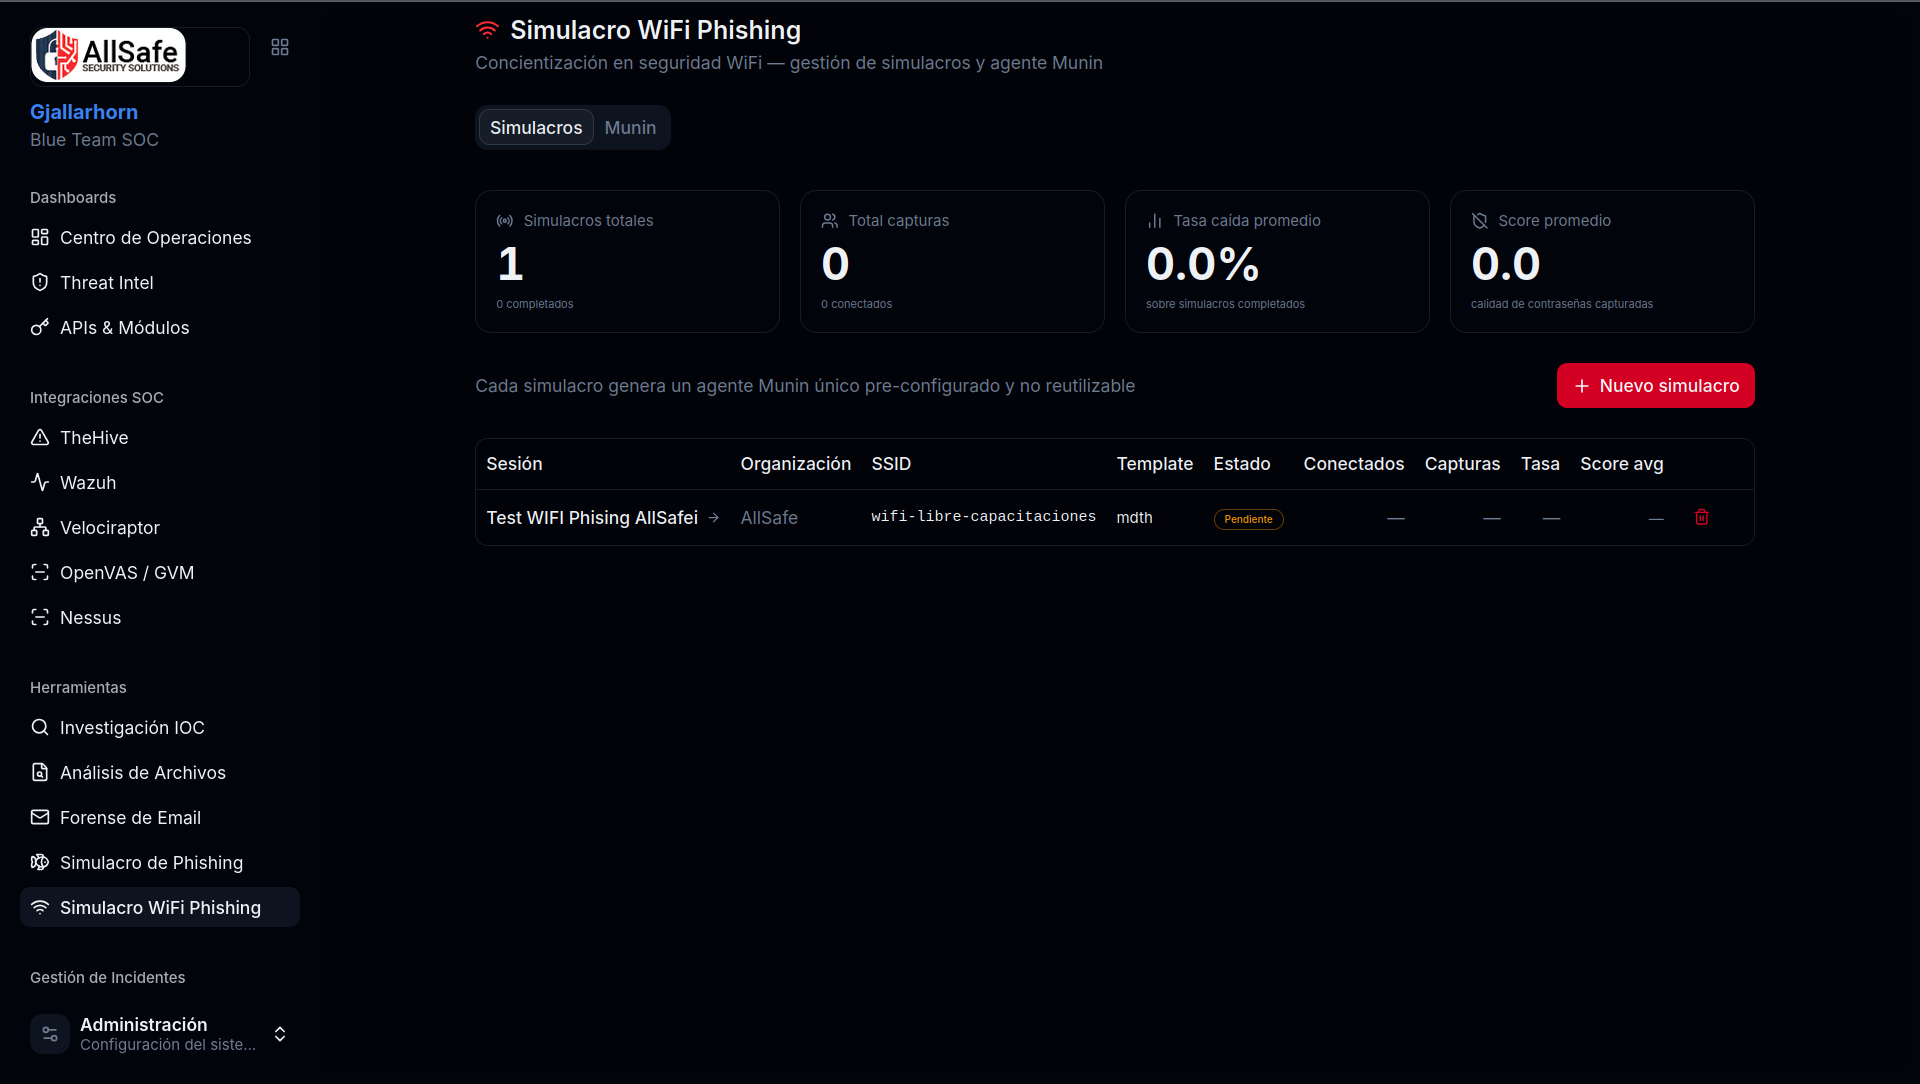
Task: Click the mdth template cell
Action: pyautogui.click(x=1134, y=518)
